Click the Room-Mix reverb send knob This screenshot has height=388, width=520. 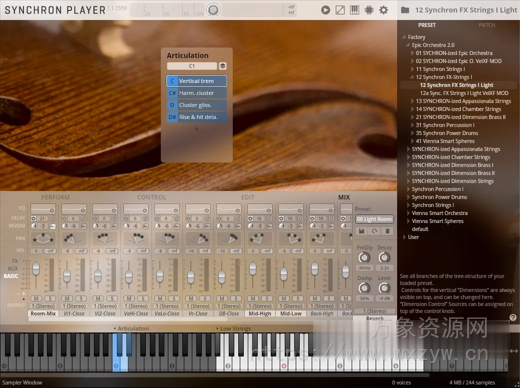tap(34, 226)
